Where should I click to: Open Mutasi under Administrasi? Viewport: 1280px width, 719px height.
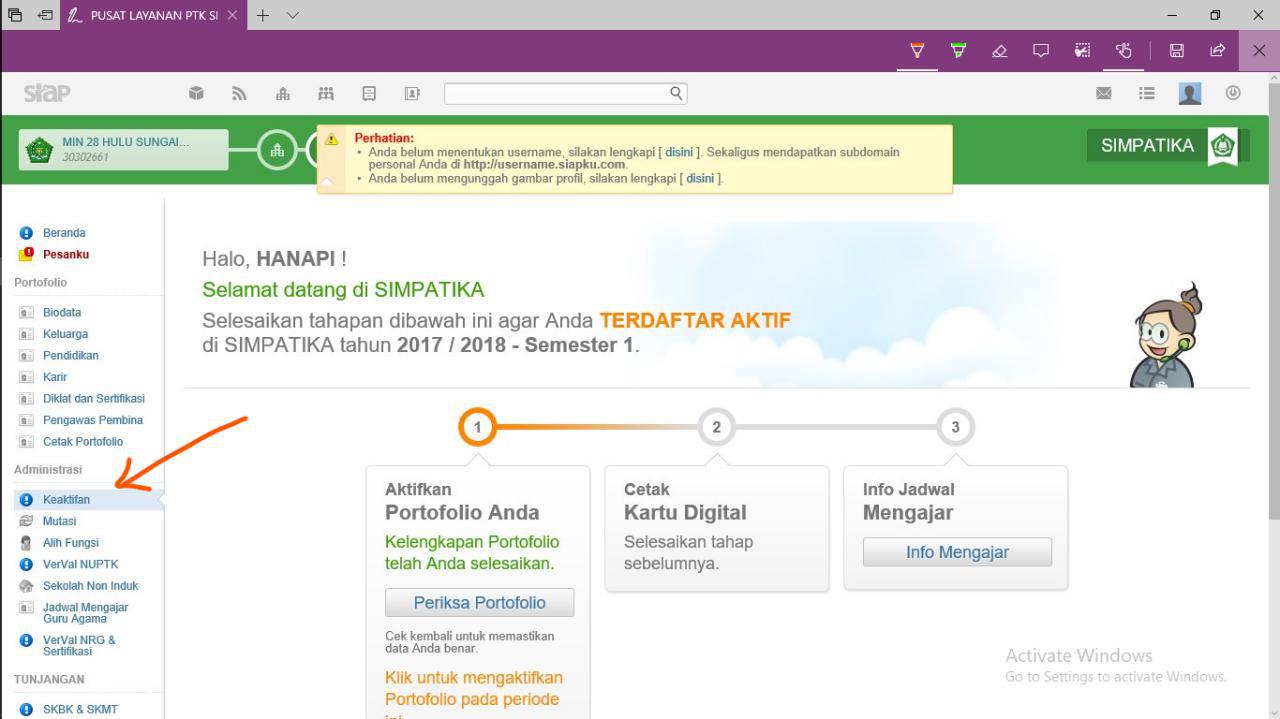click(x=59, y=521)
